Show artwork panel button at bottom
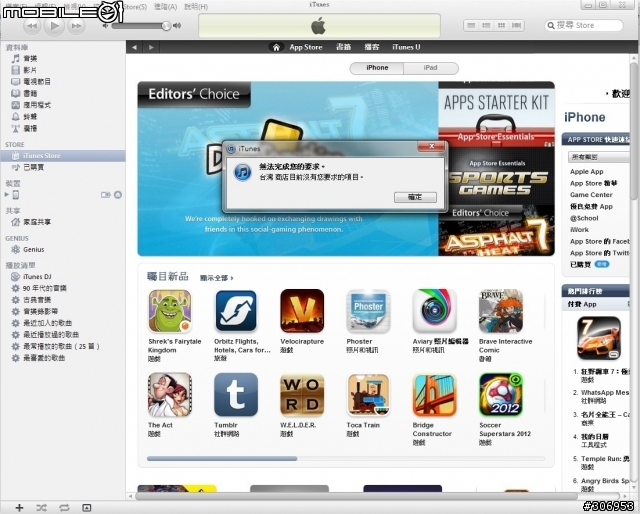Image resolution: width=640 pixels, height=514 pixels. click(x=87, y=507)
